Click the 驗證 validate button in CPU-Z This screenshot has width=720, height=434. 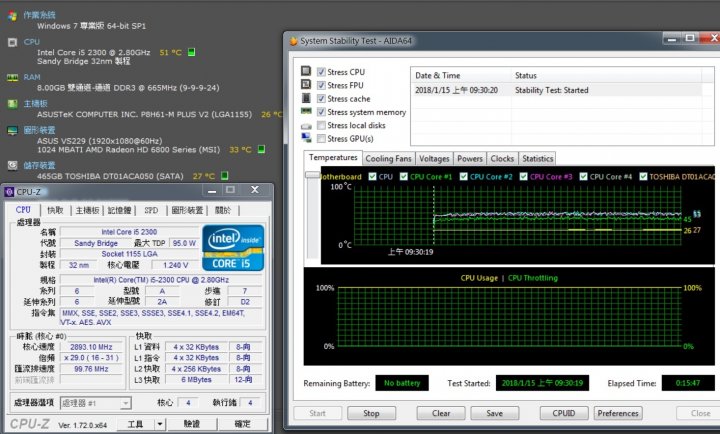pyautogui.click(x=191, y=423)
